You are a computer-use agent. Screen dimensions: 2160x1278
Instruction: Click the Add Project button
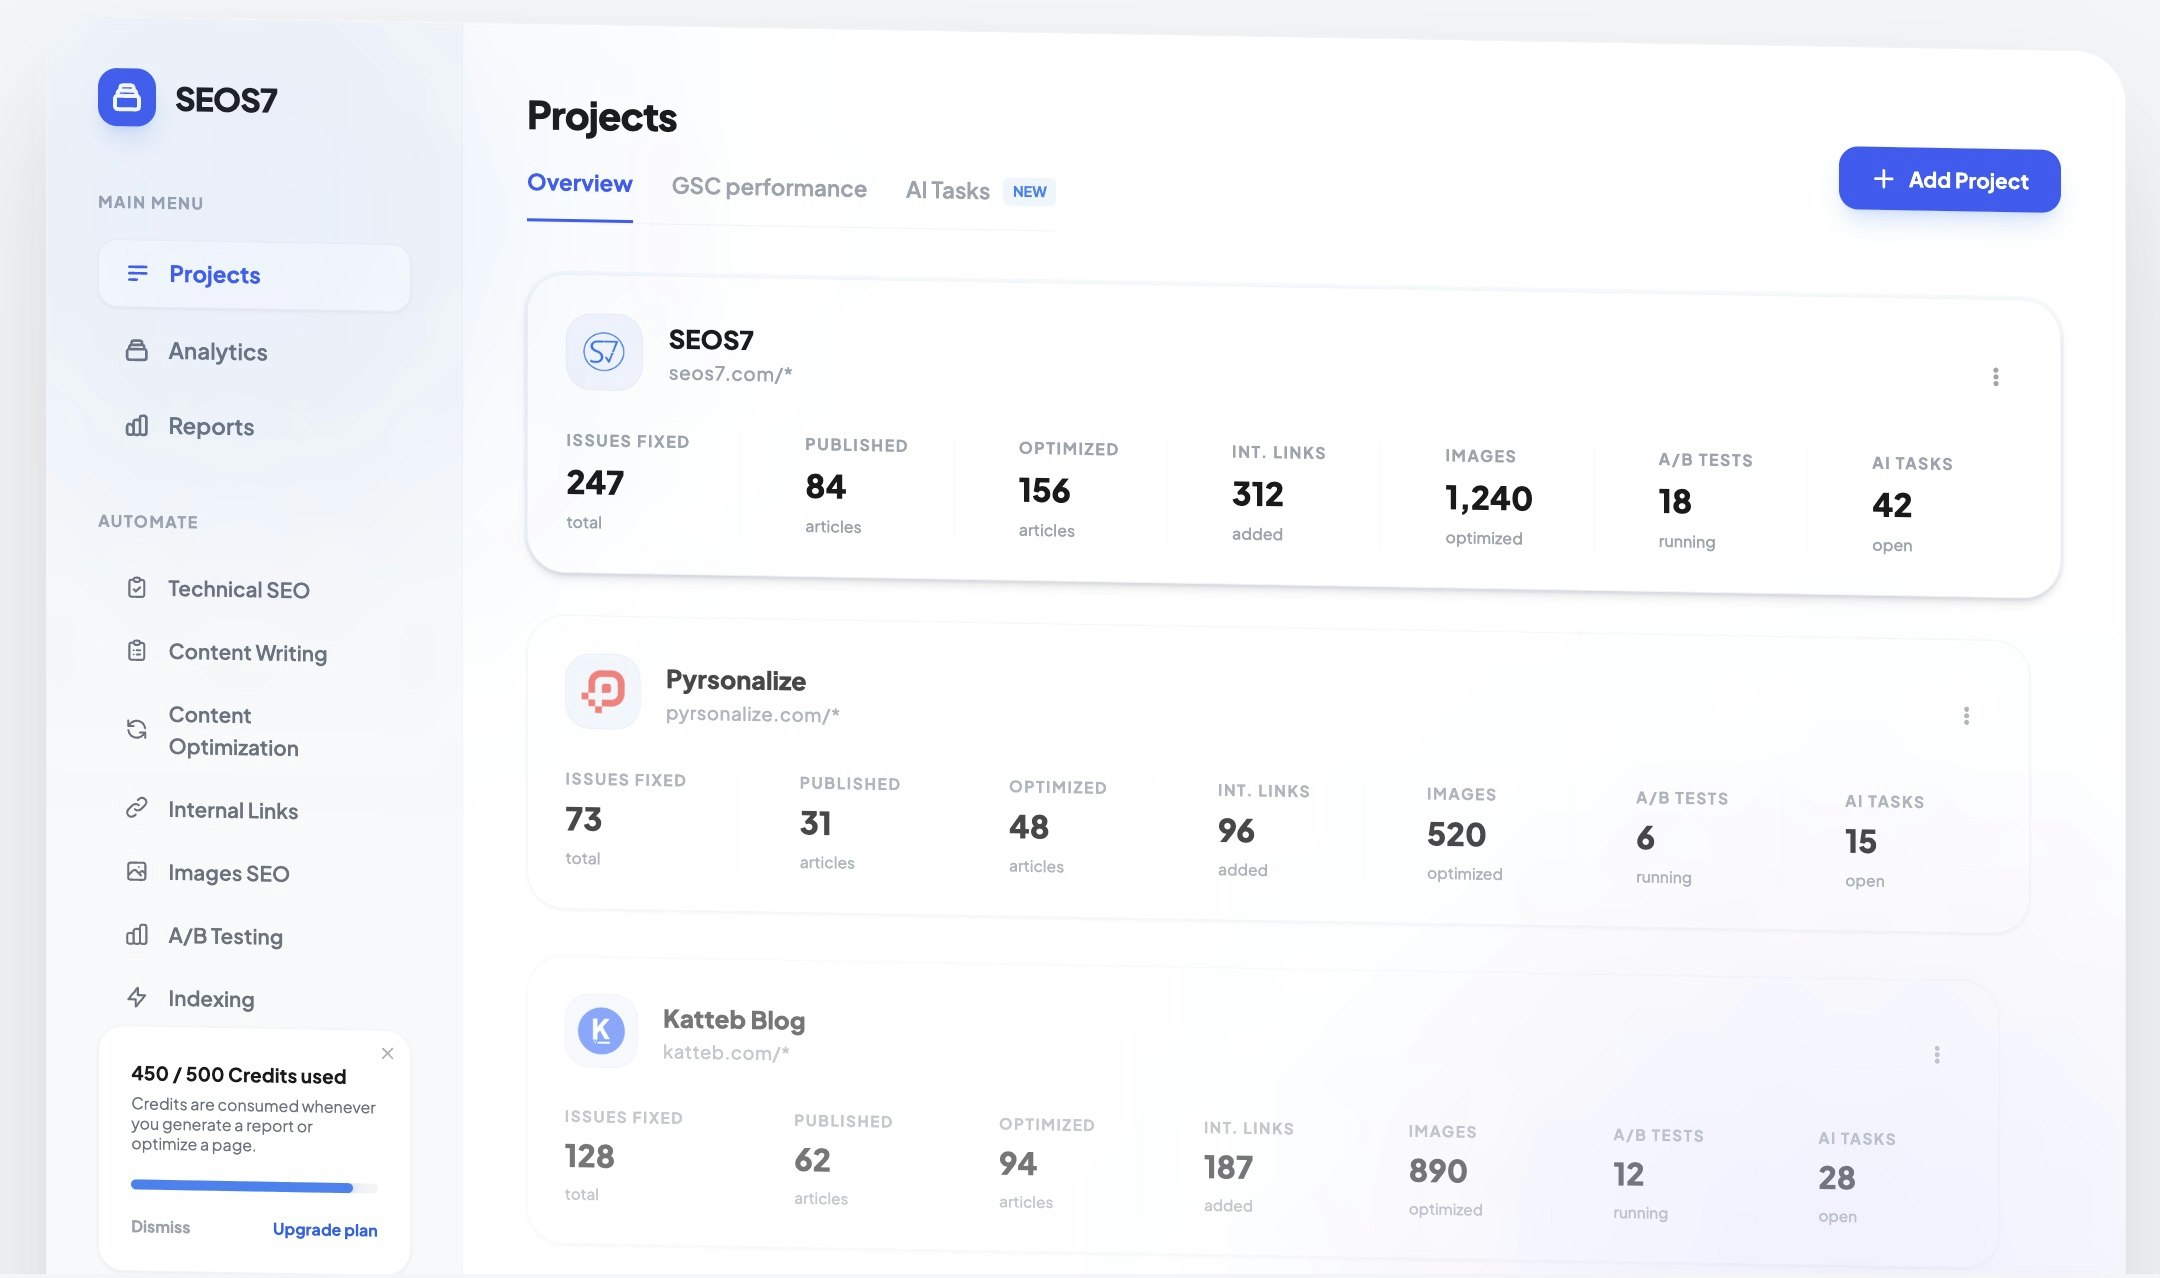click(1948, 180)
